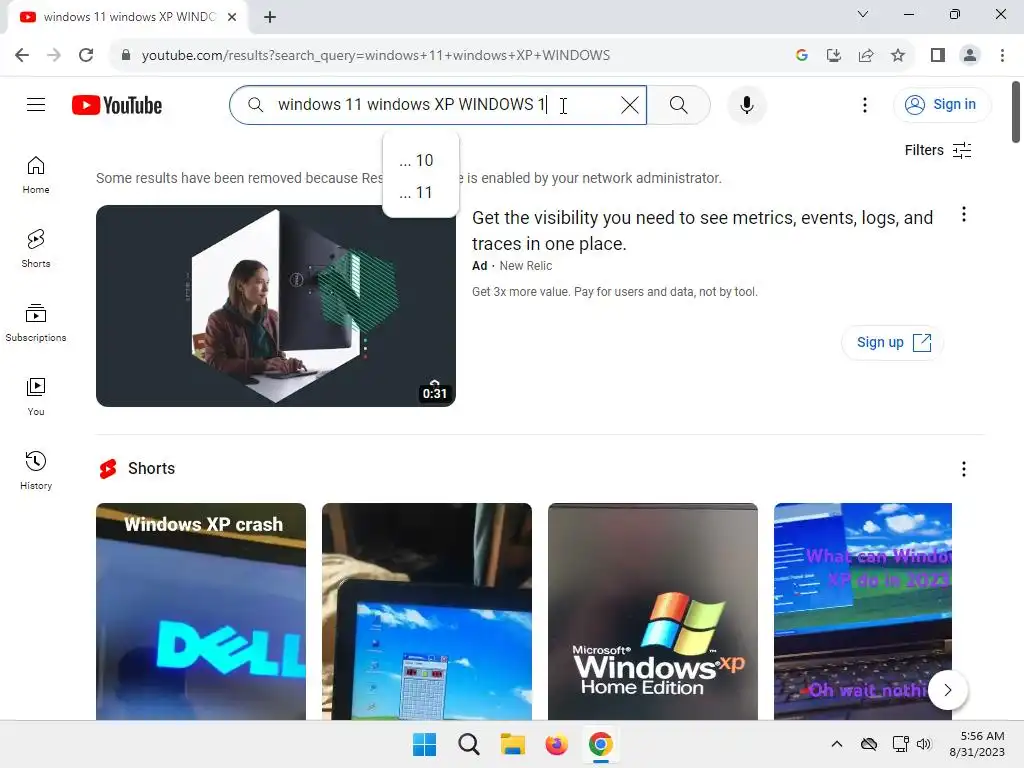Open YouTube settings three-dot menu
The height and width of the screenshot is (768, 1024).
[865, 104]
